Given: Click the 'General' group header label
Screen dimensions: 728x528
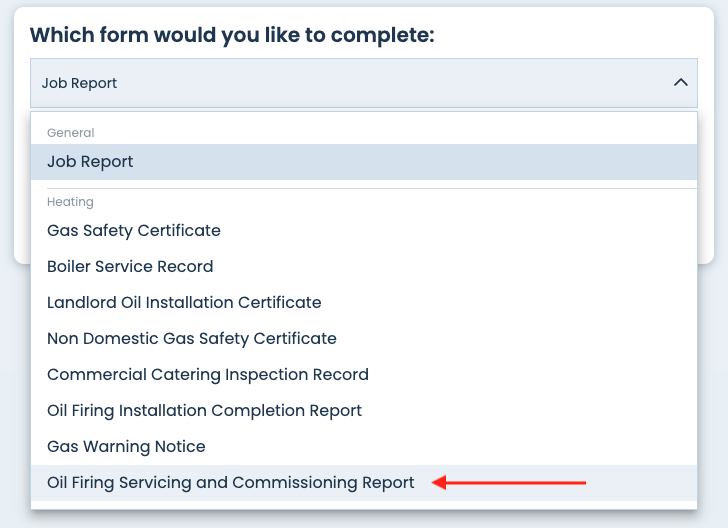Looking at the screenshot, I should tap(70, 133).
